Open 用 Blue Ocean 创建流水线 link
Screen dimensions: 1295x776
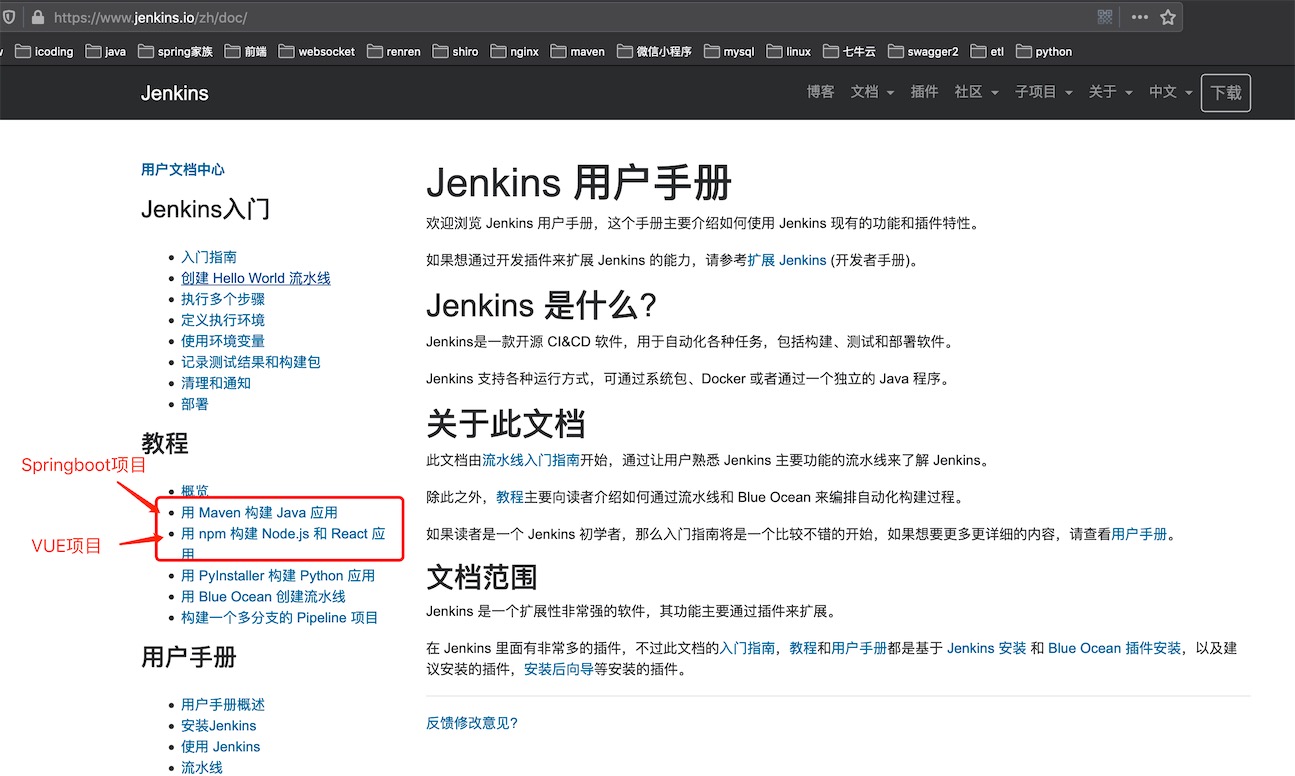263,596
